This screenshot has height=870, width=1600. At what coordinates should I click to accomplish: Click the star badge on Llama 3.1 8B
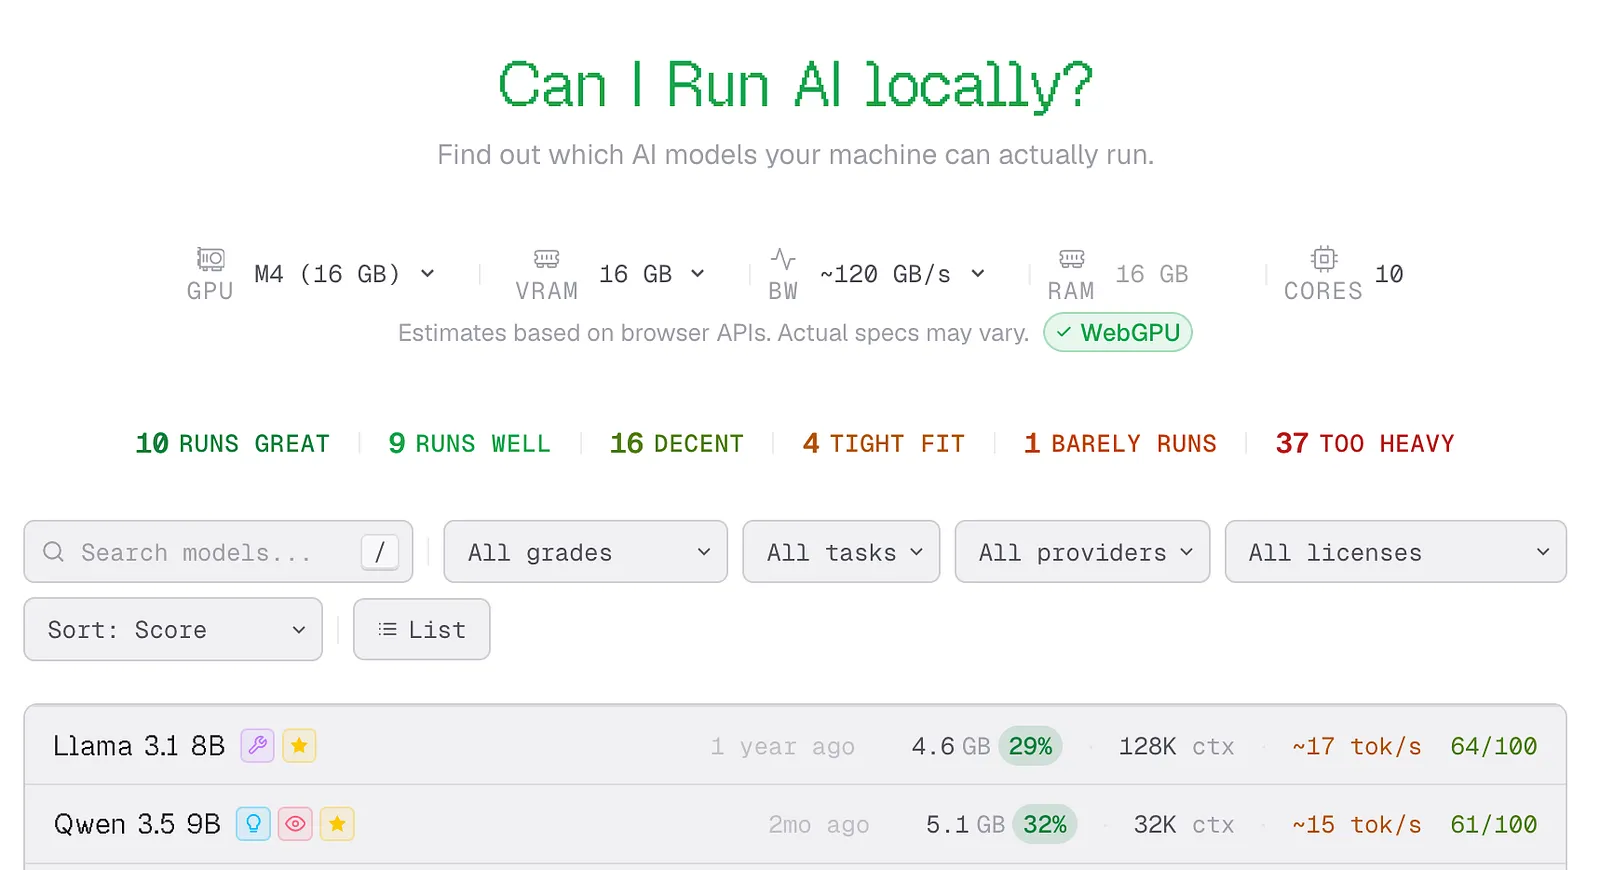click(x=299, y=746)
